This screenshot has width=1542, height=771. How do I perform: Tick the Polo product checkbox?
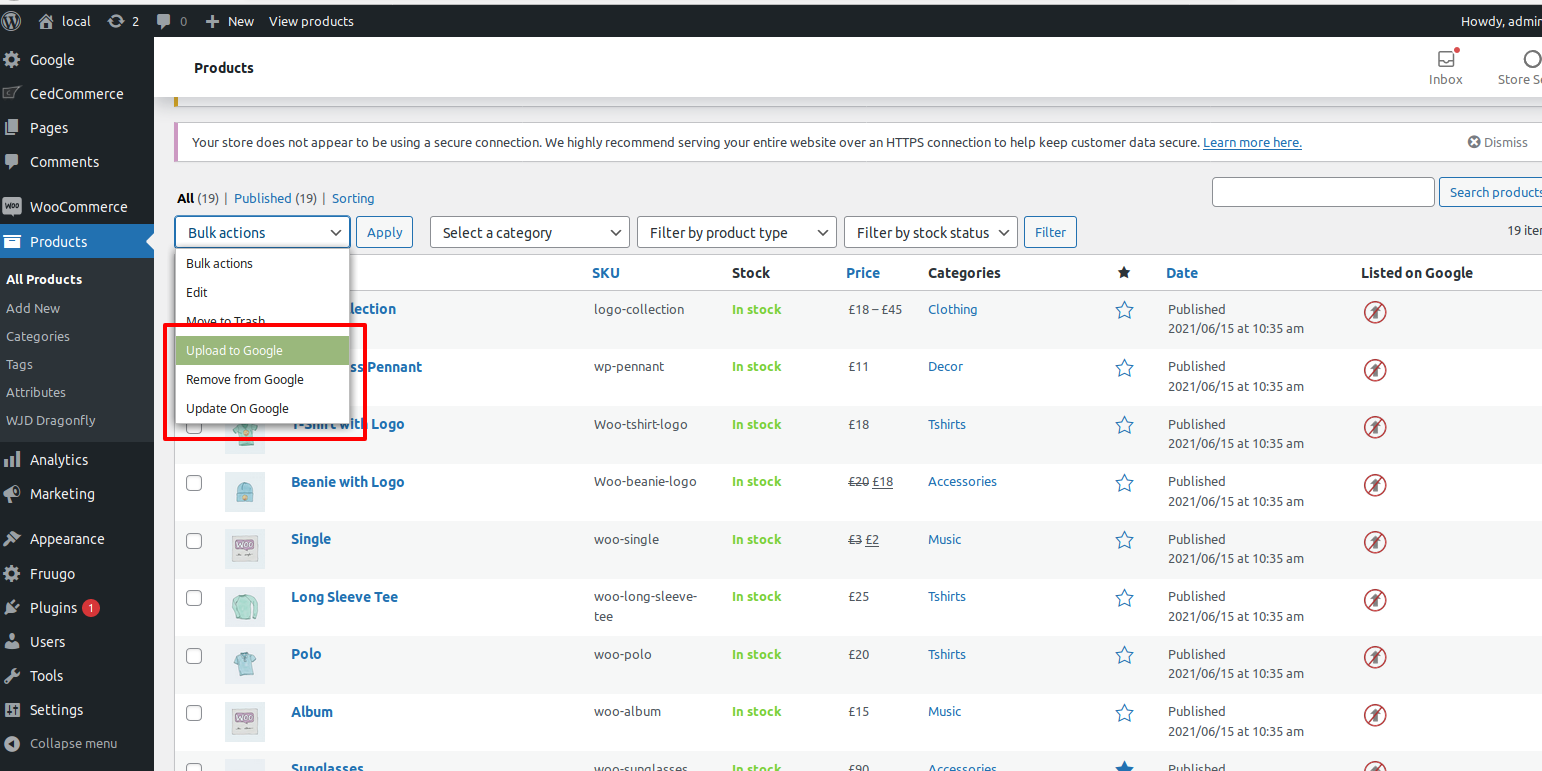coord(194,656)
